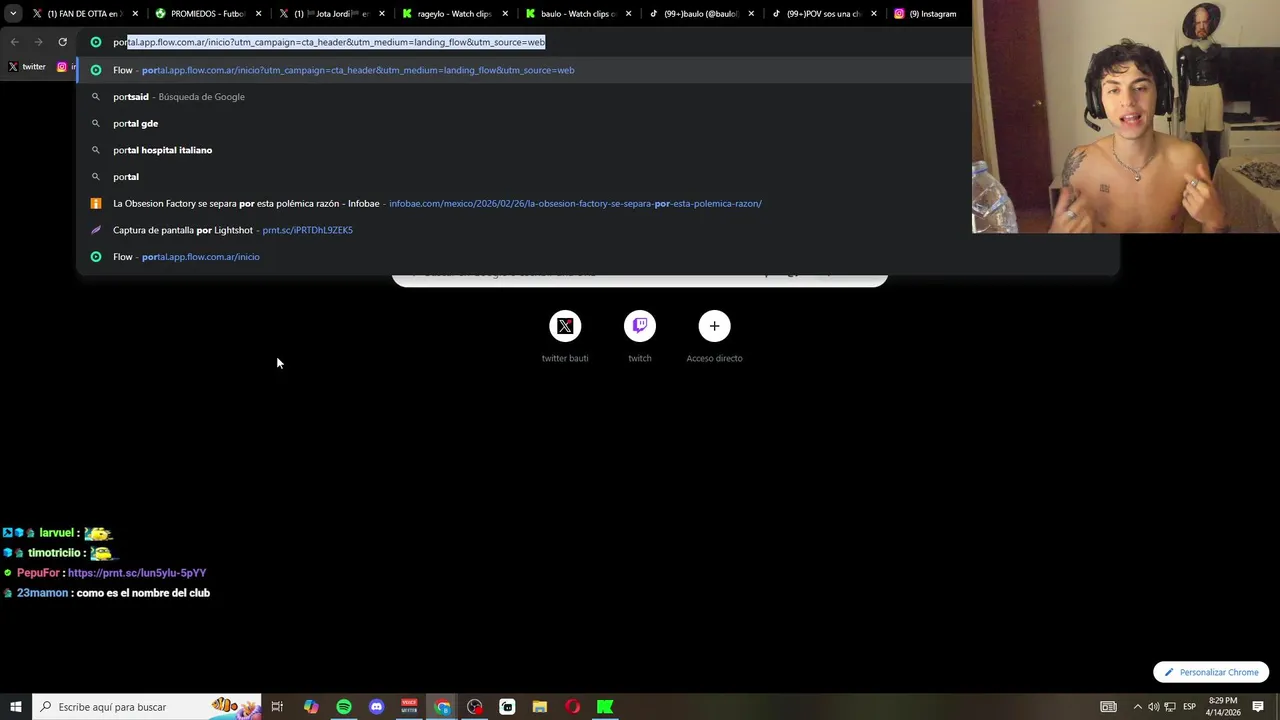Show hidden system tray icons

tap(1137, 707)
